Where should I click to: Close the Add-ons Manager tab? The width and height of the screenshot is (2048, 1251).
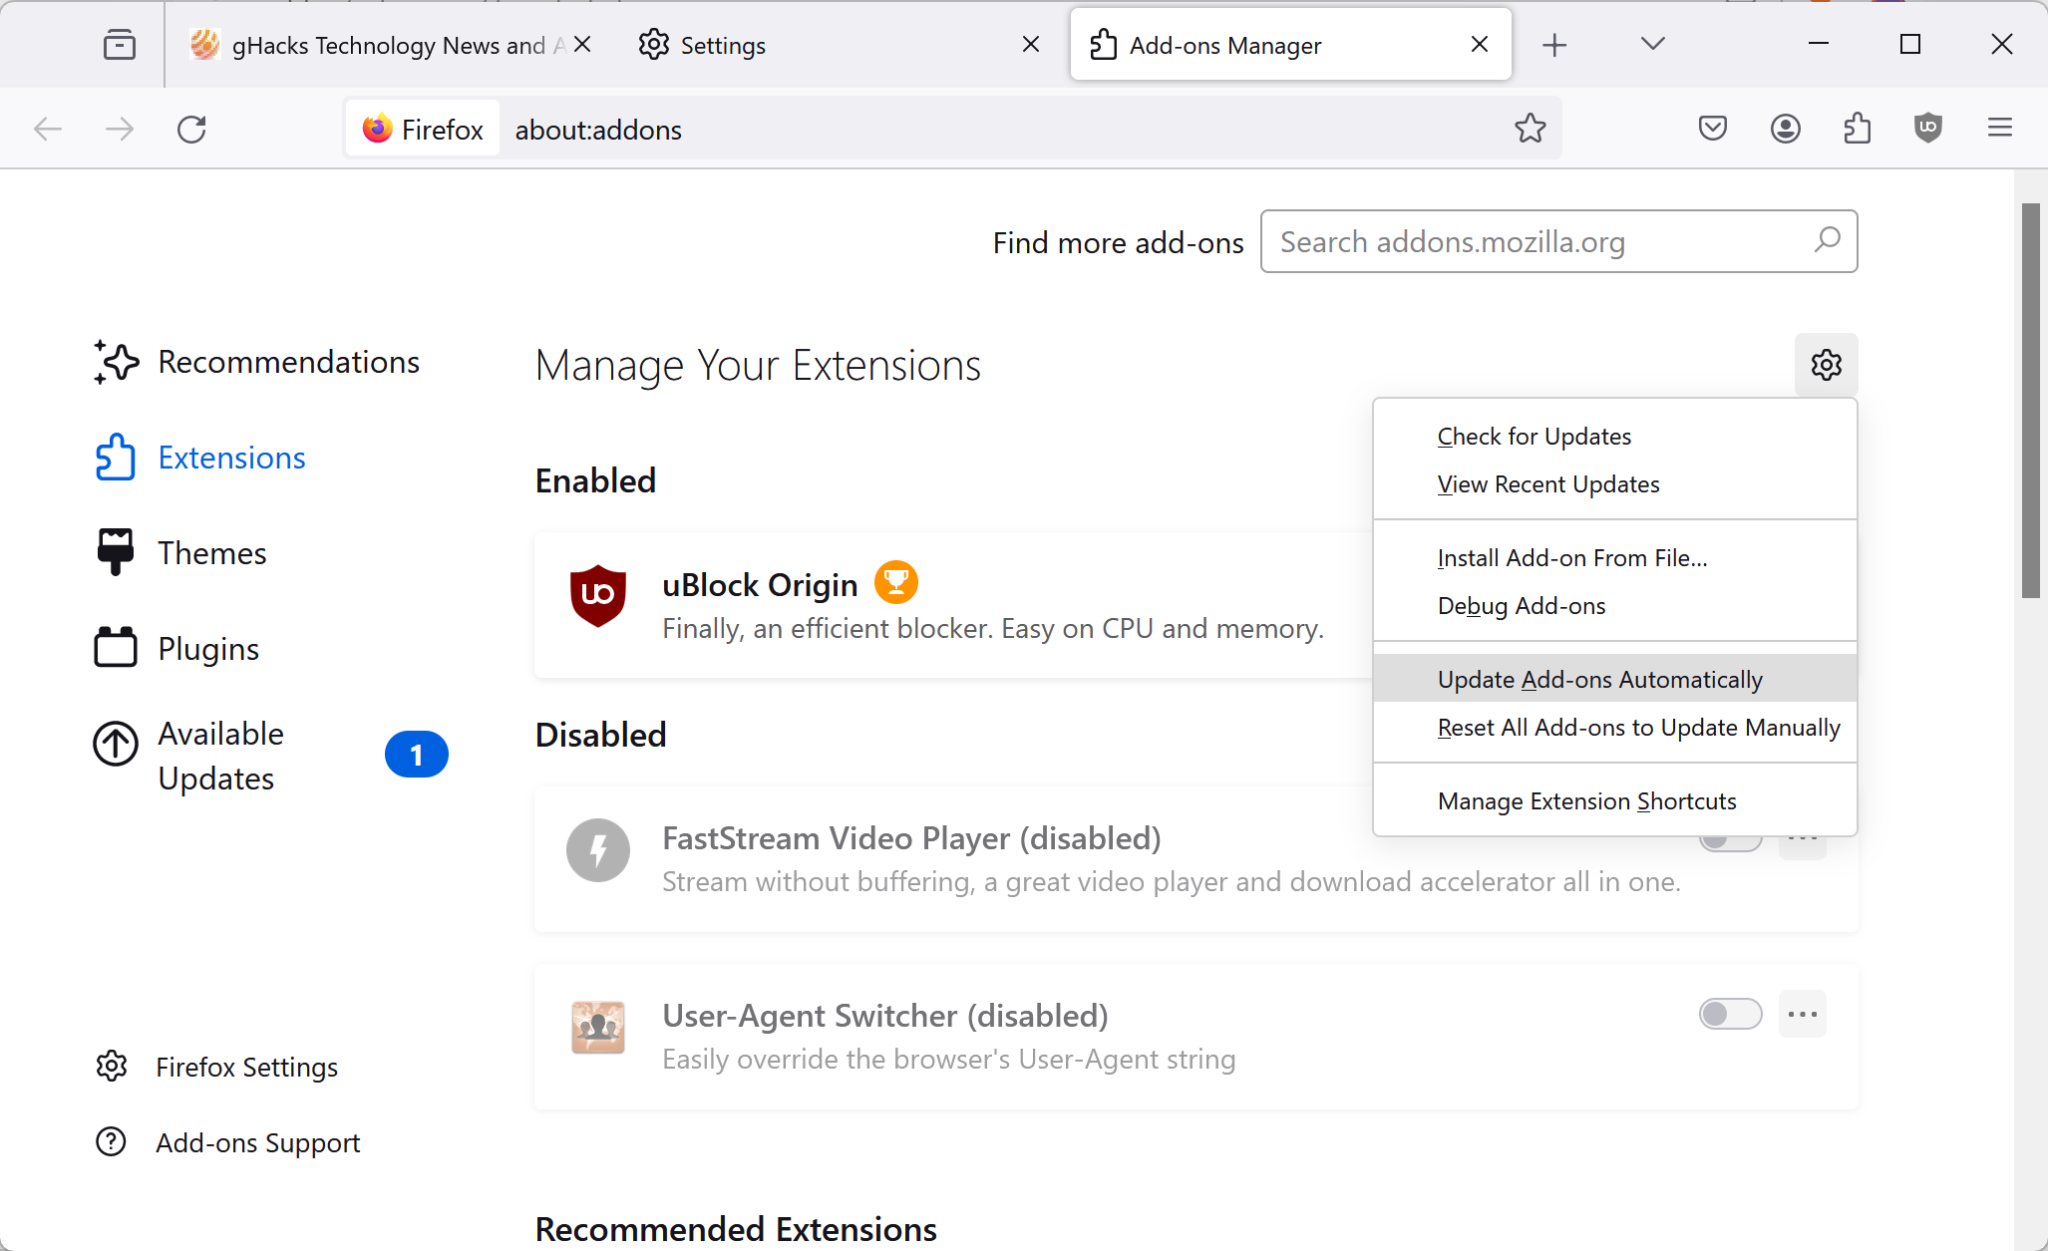pyautogui.click(x=1479, y=44)
